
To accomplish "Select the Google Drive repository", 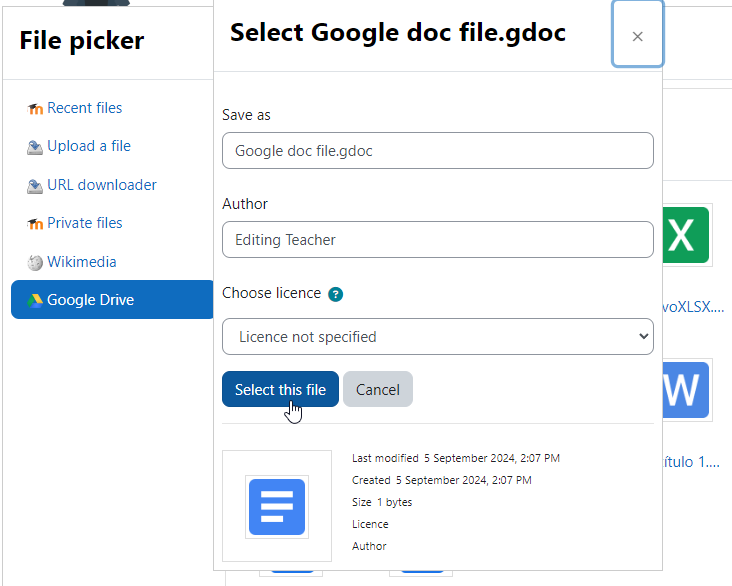I will (112, 300).
